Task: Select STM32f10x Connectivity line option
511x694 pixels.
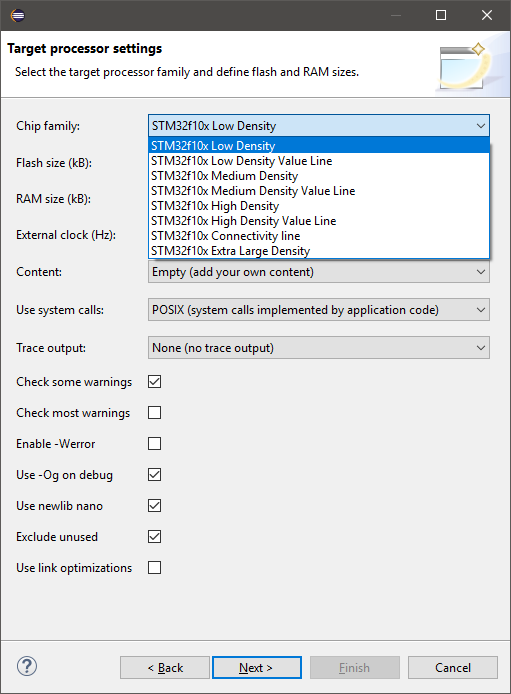Action: tap(319, 236)
